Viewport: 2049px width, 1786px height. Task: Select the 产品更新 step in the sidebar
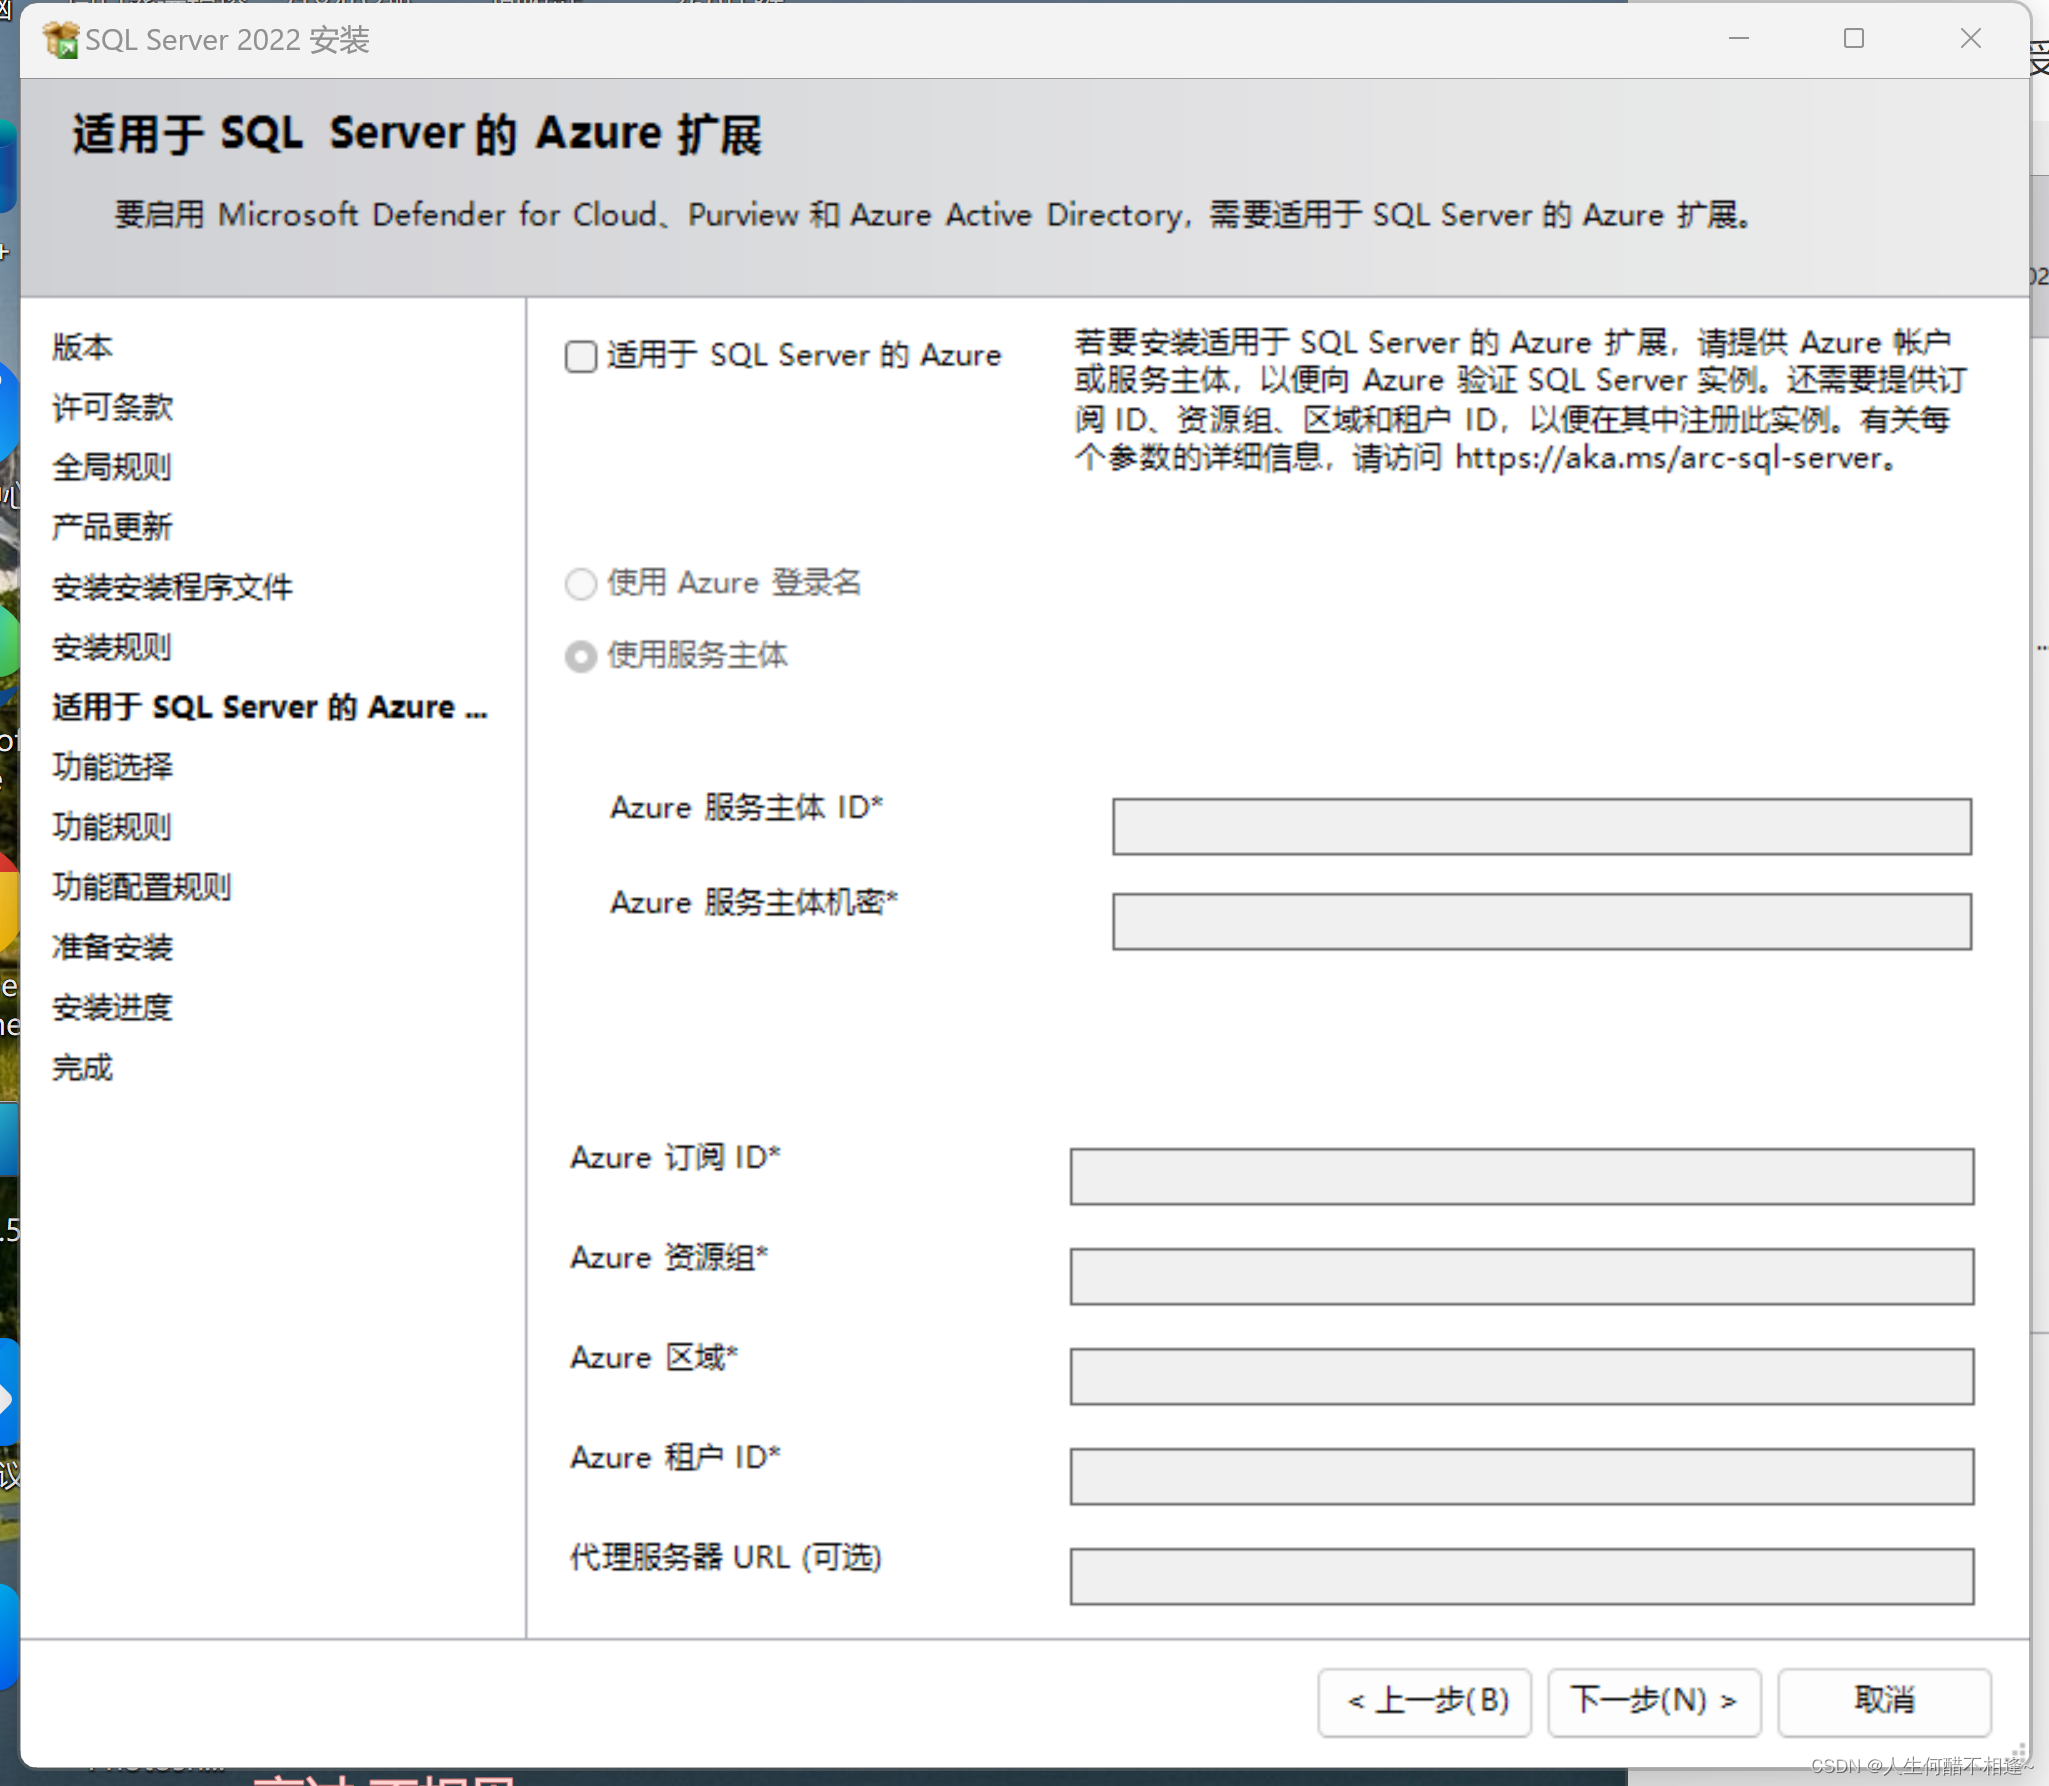pyautogui.click(x=112, y=527)
